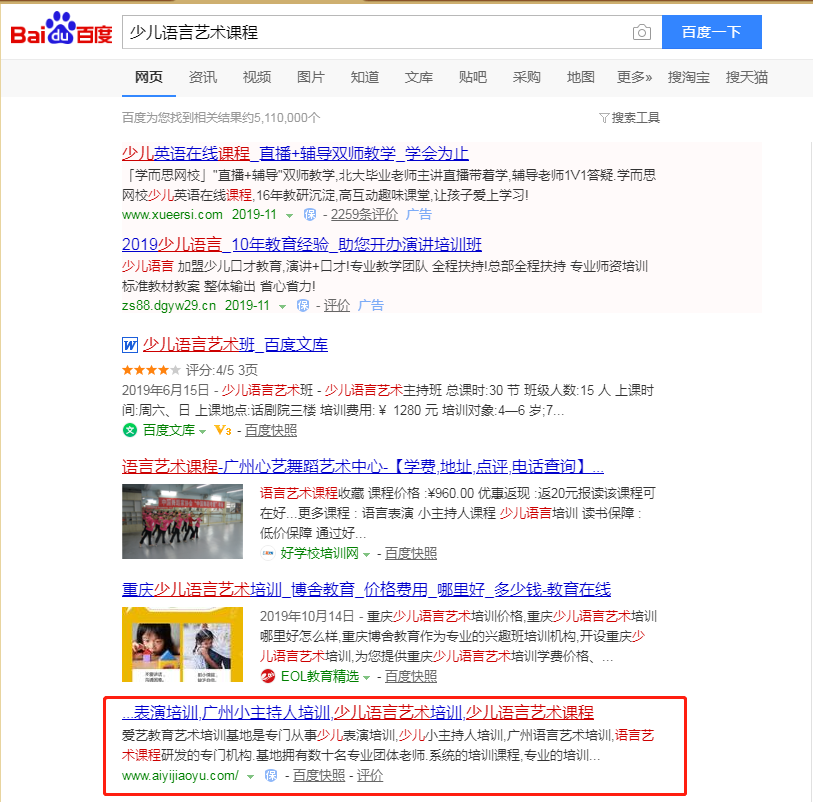The width and height of the screenshot is (813, 802).
Task: Click the star rating of Wenku result
Action: tap(151, 370)
